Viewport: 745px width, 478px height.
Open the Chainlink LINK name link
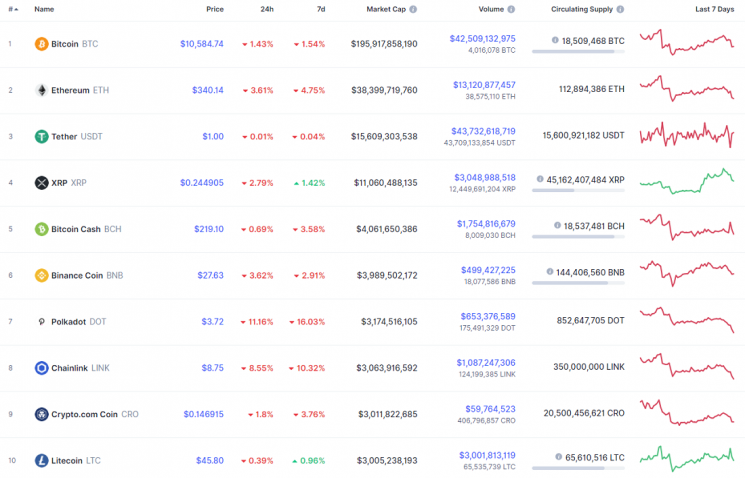tap(80, 368)
